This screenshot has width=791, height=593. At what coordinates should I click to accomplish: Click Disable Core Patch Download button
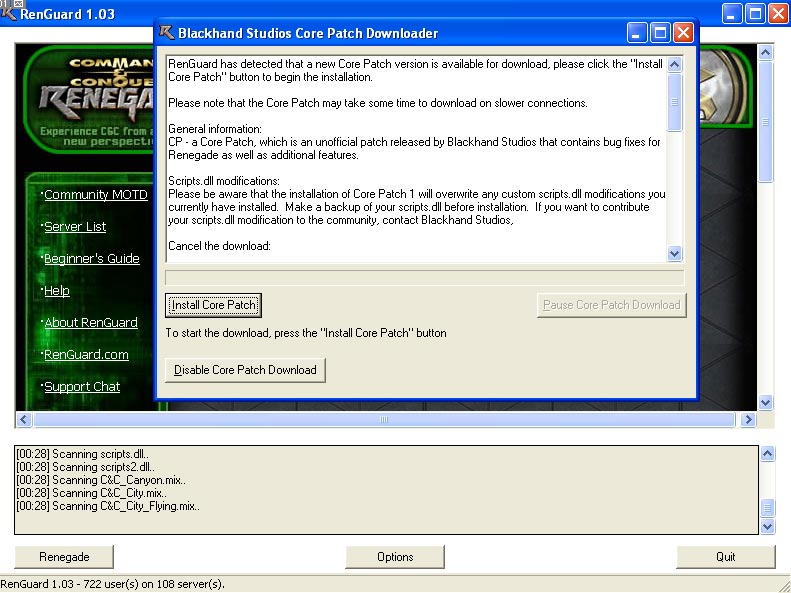(245, 370)
